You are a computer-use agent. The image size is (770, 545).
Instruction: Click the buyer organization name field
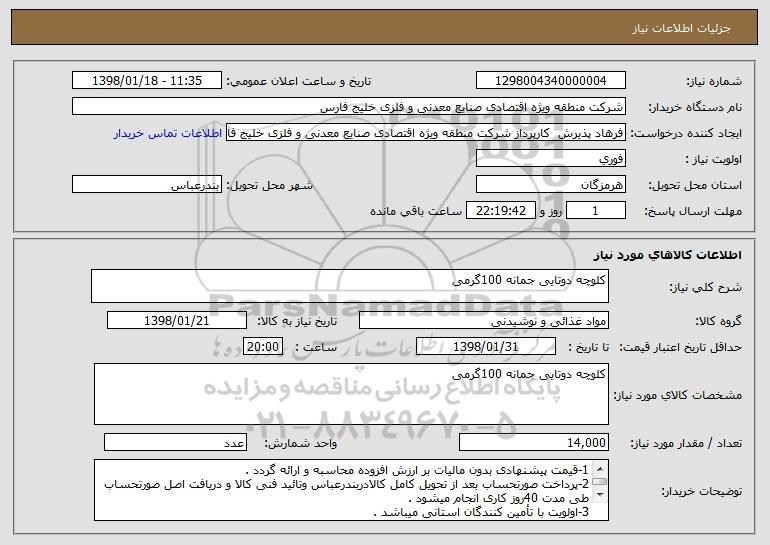pos(349,107)
